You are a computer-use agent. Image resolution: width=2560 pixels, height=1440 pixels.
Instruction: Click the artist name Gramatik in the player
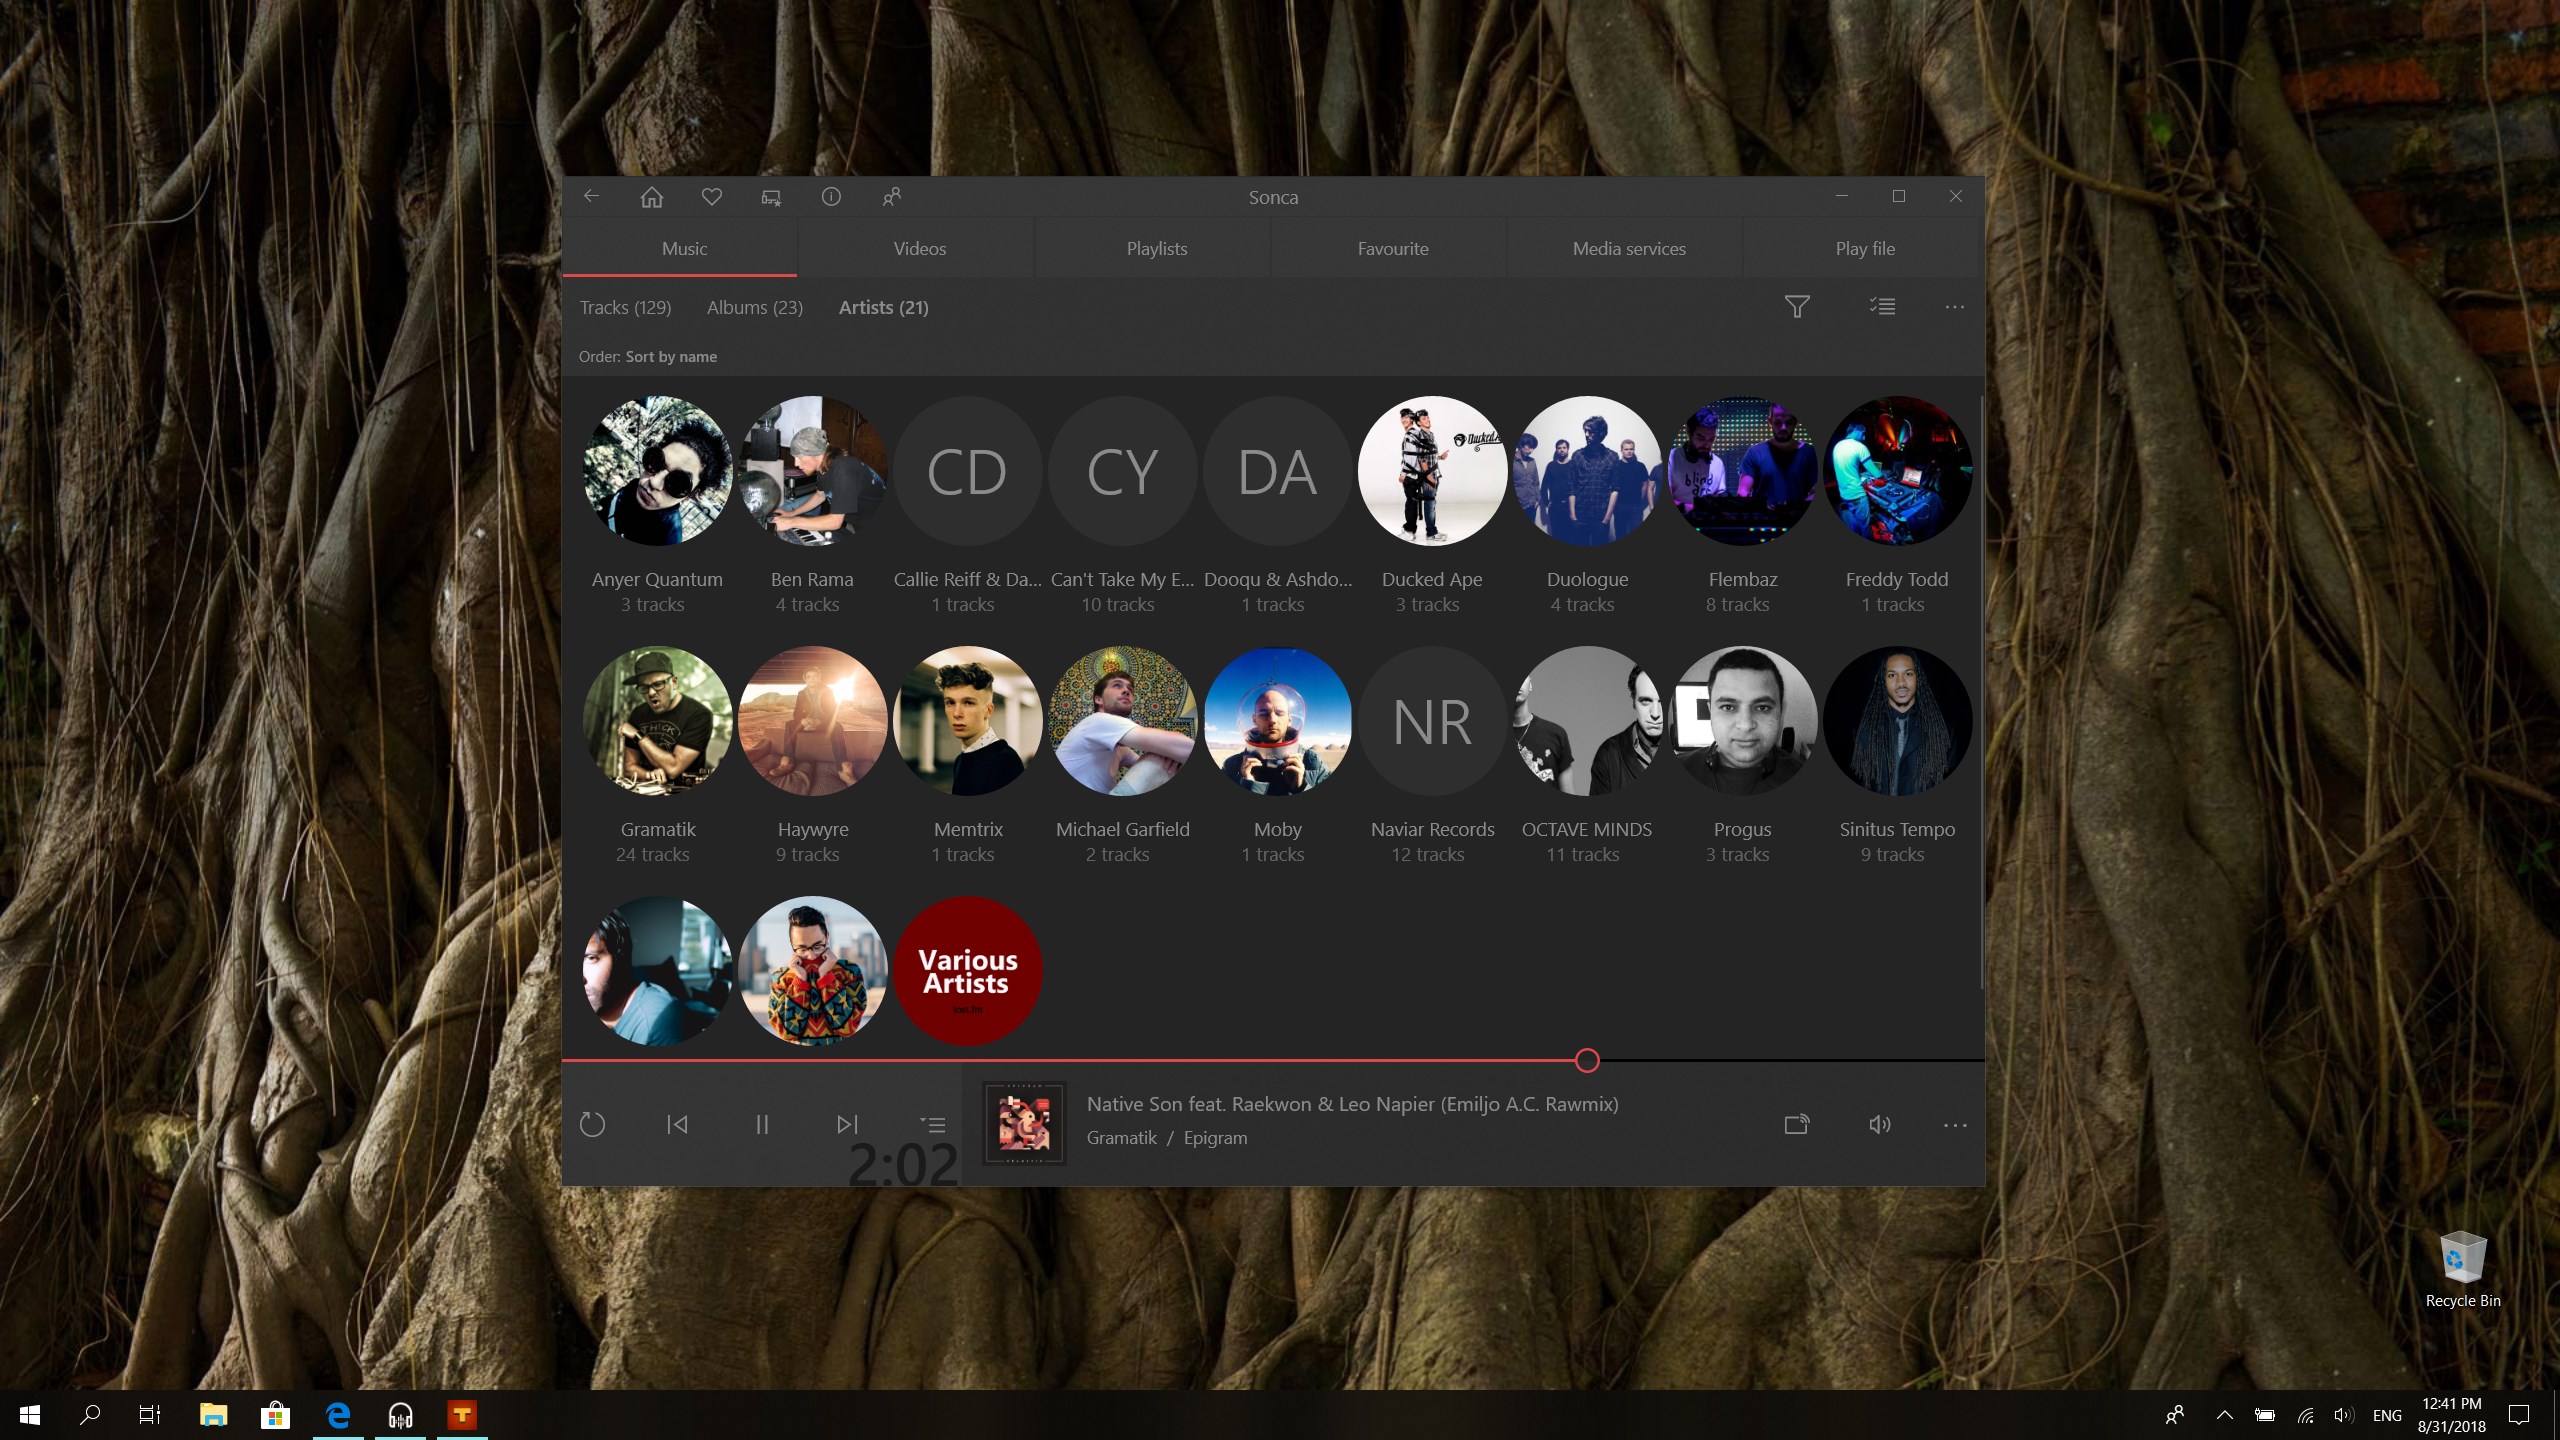tap(1120, 1137)
